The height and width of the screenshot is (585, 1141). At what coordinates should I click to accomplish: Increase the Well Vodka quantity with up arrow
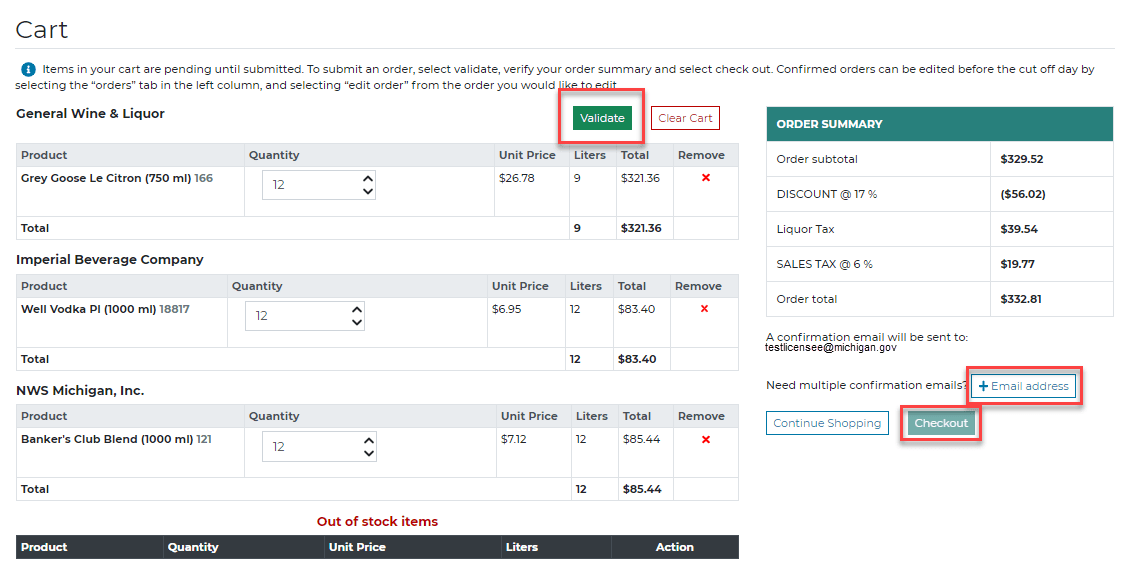(357, 310)
